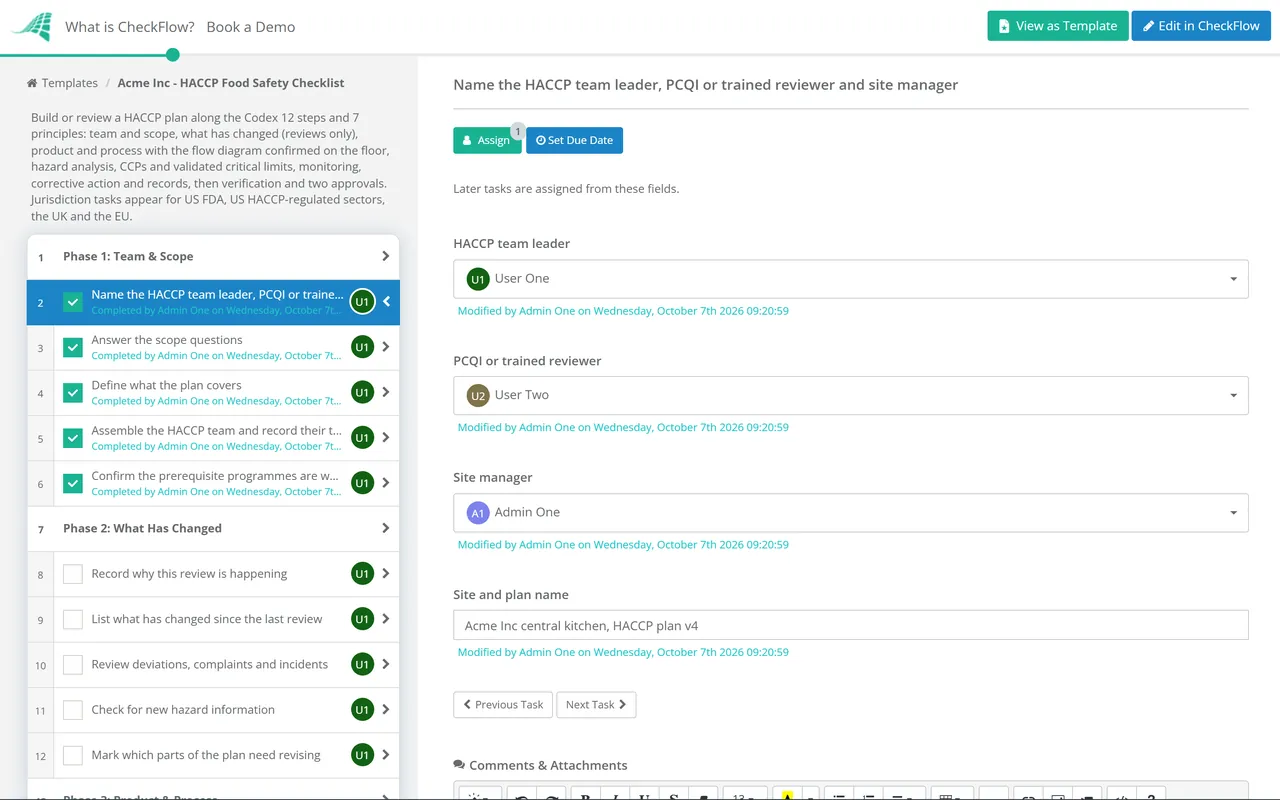1280x800 pixels.
Task: Click the U1 avatar on 'Review deviations, complaints and incidents'
Action: tap(362, 664)
